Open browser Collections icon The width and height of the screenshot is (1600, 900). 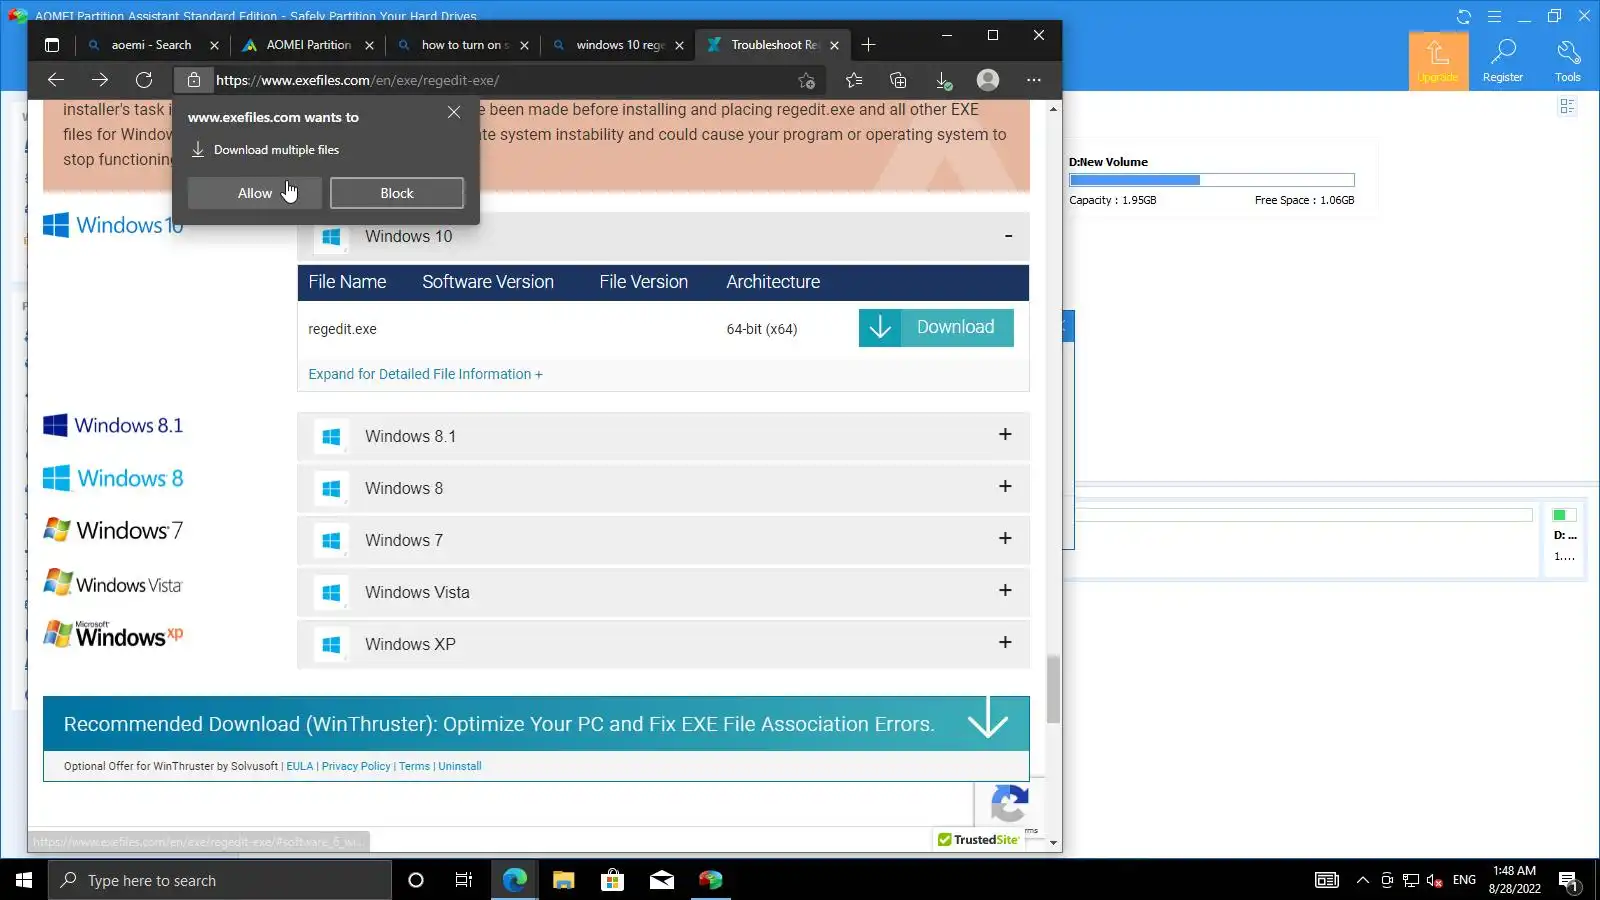(898, 80)
